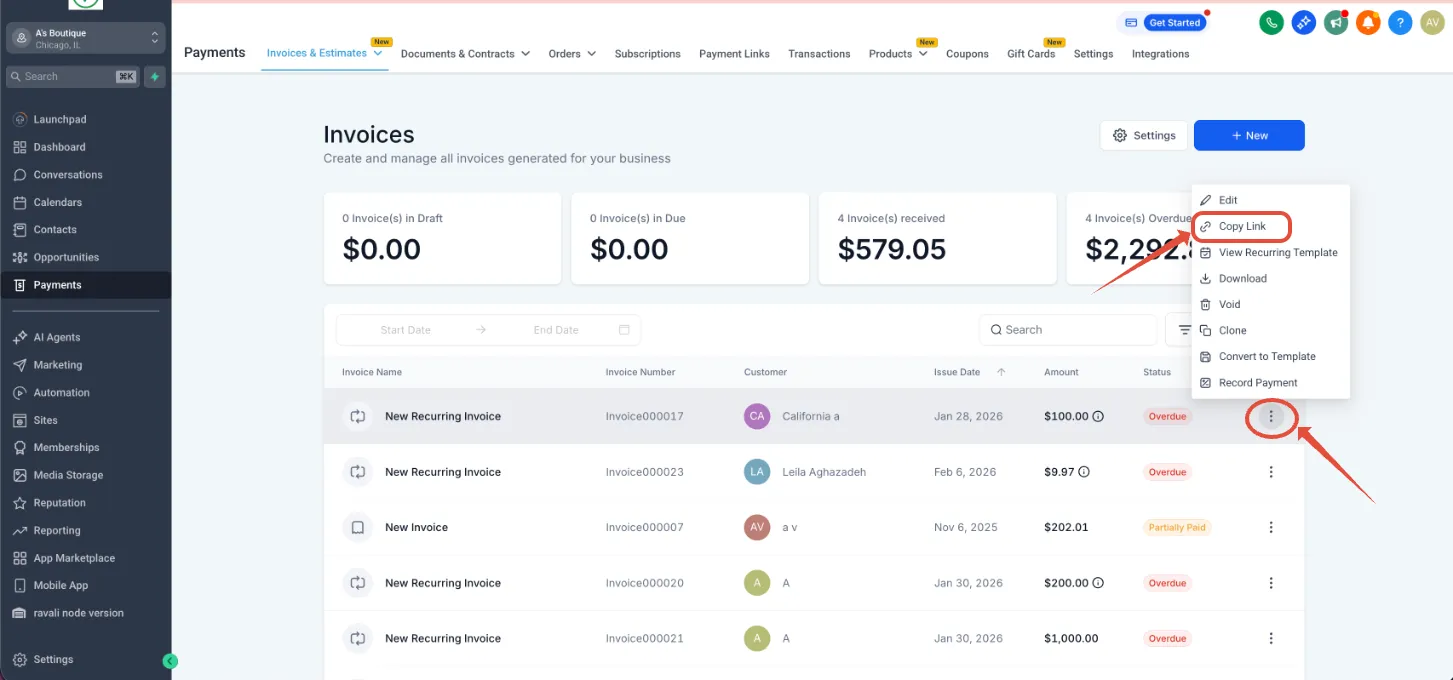
Task: Click the Start Date field
Action: pyautogui.click(x=406, y=330)
